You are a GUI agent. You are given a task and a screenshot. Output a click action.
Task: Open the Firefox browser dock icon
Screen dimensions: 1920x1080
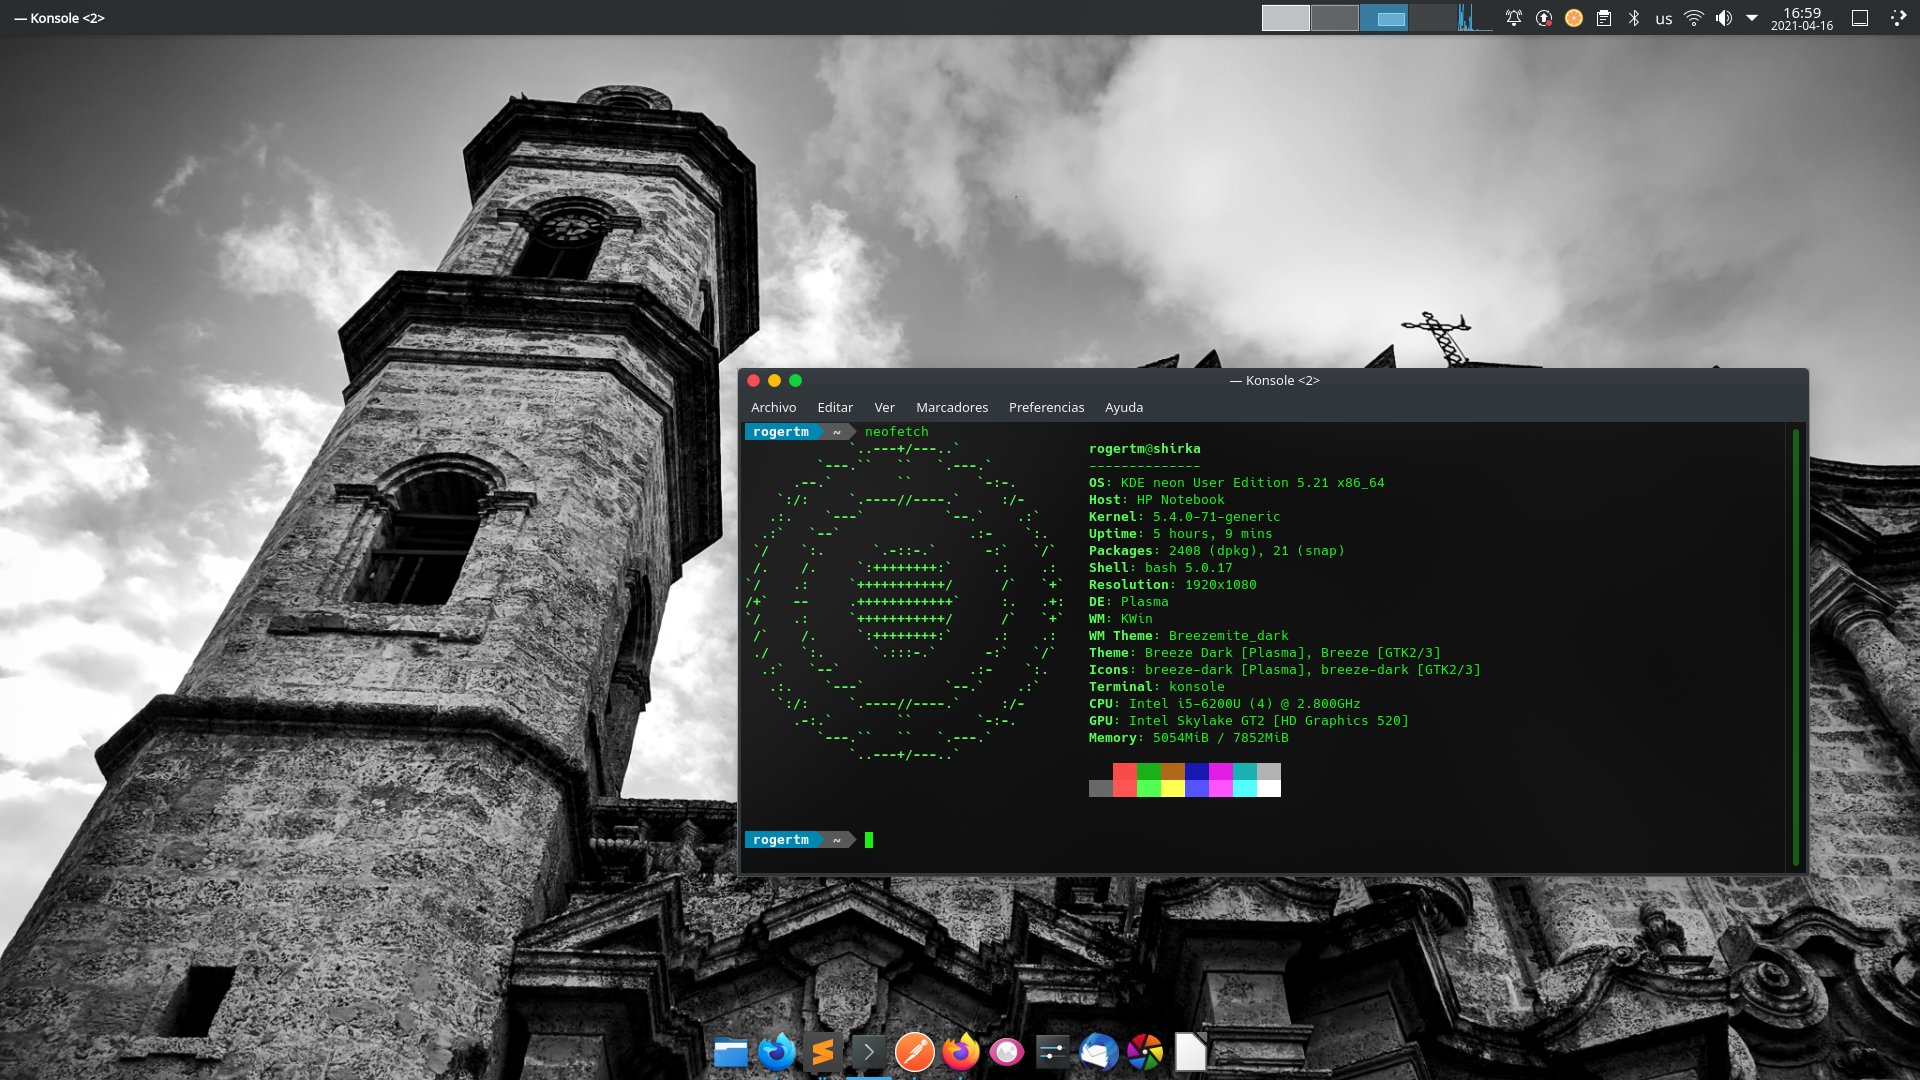click(x=961, y=1052)
